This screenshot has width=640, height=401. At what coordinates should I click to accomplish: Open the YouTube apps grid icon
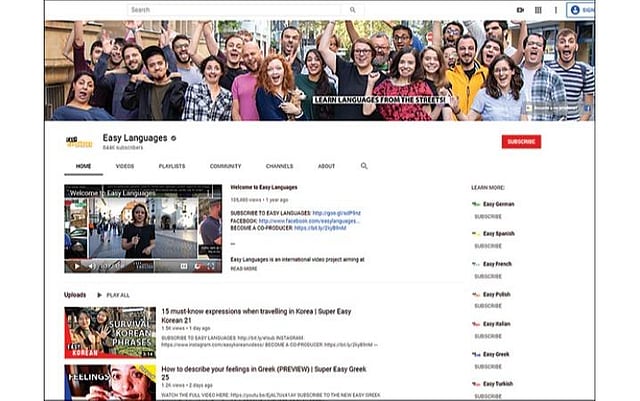coord(537,10)
